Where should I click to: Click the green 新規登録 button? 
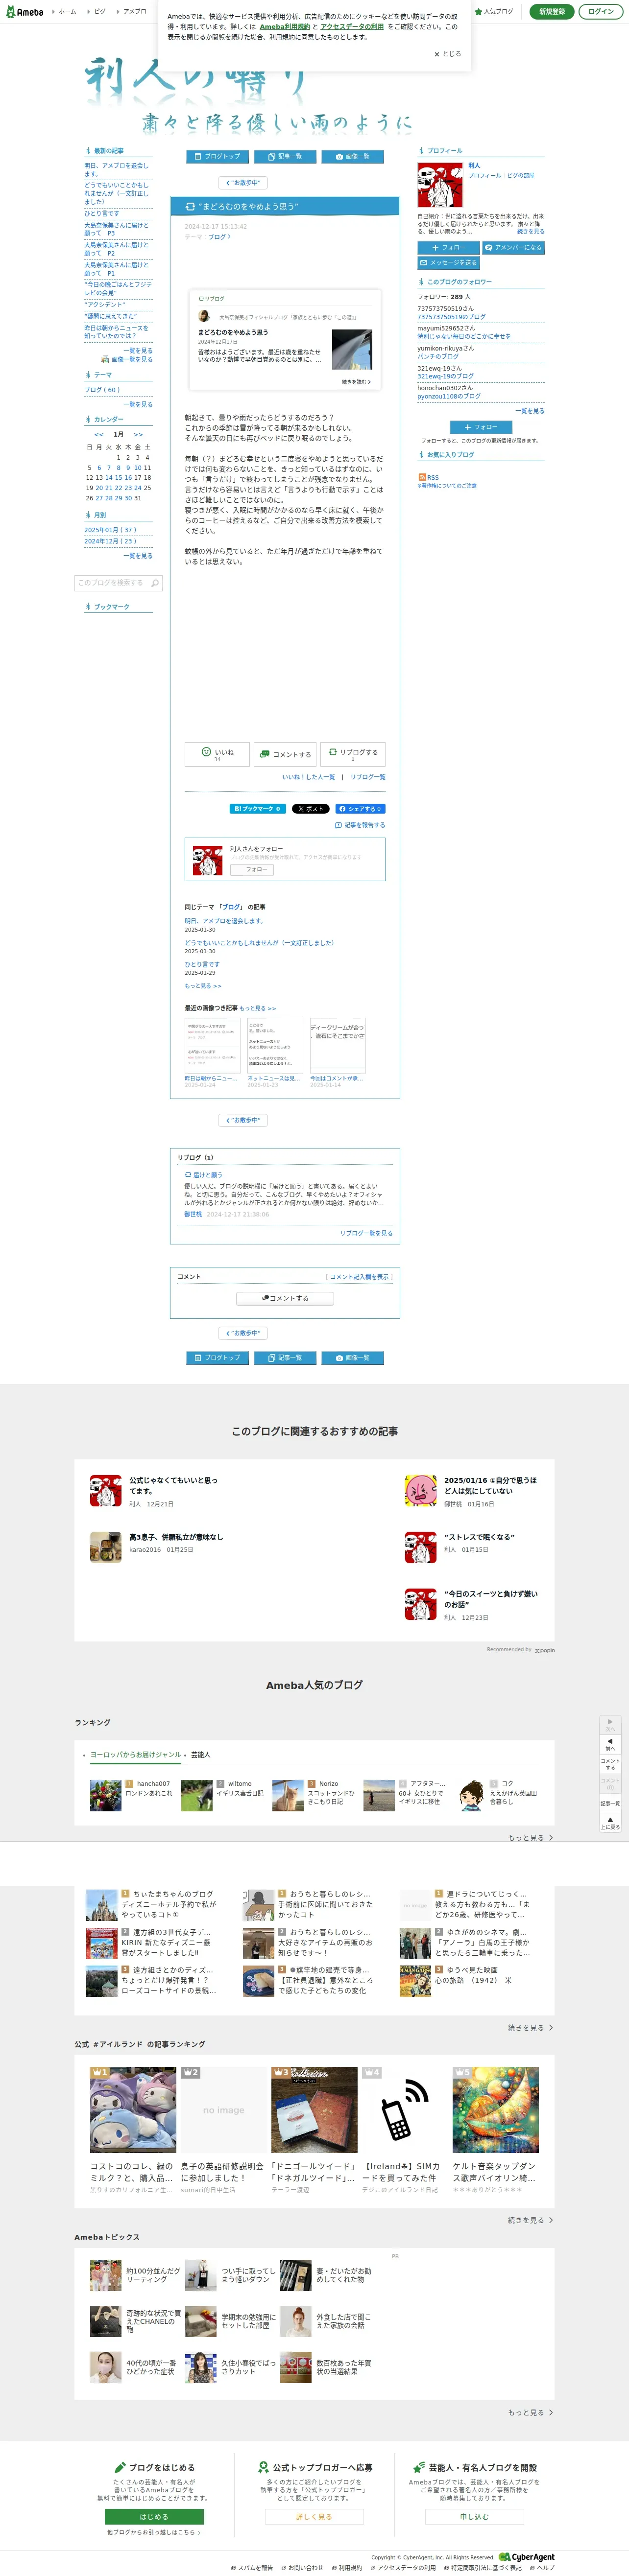[551, 12]
